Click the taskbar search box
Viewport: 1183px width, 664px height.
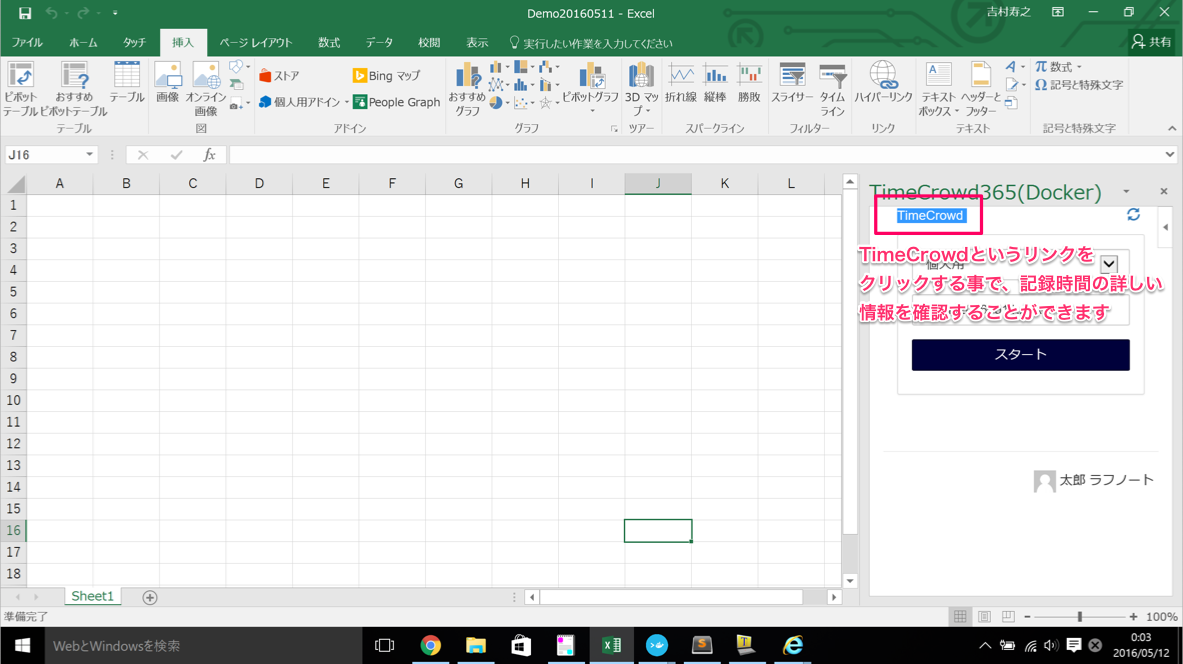pyautogui.click(x=204, y=646)
